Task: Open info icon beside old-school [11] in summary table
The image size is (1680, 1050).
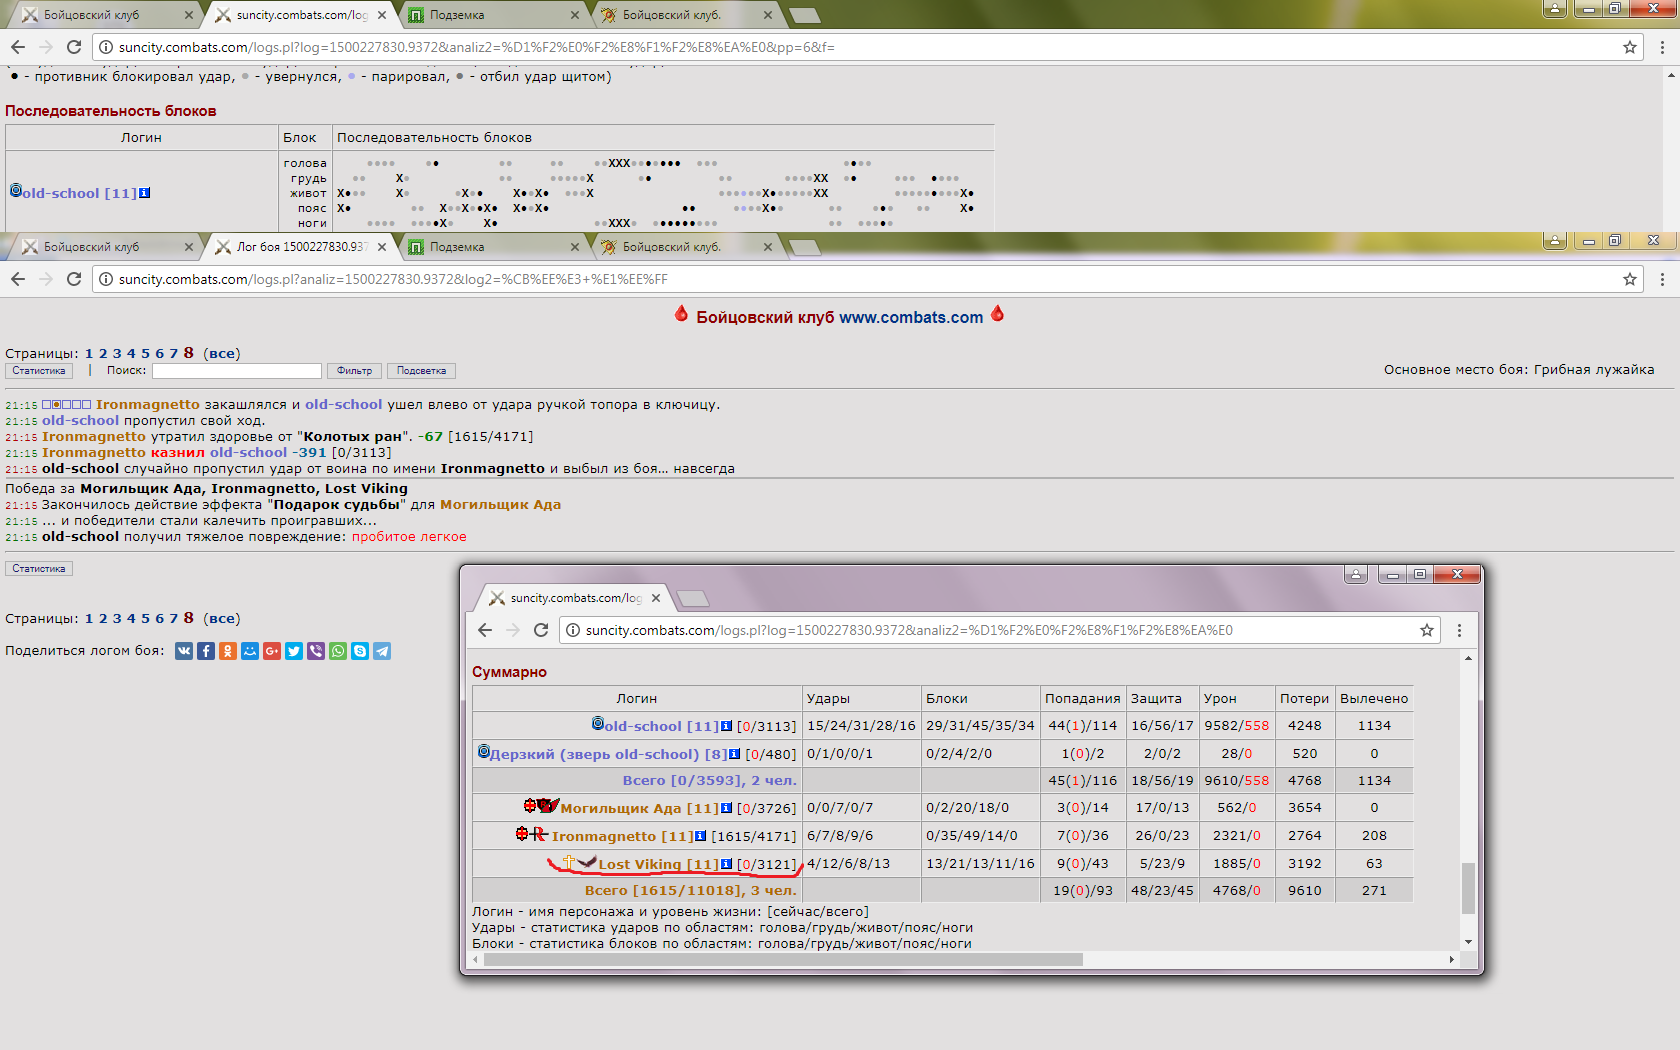Action: click(727, 726)
